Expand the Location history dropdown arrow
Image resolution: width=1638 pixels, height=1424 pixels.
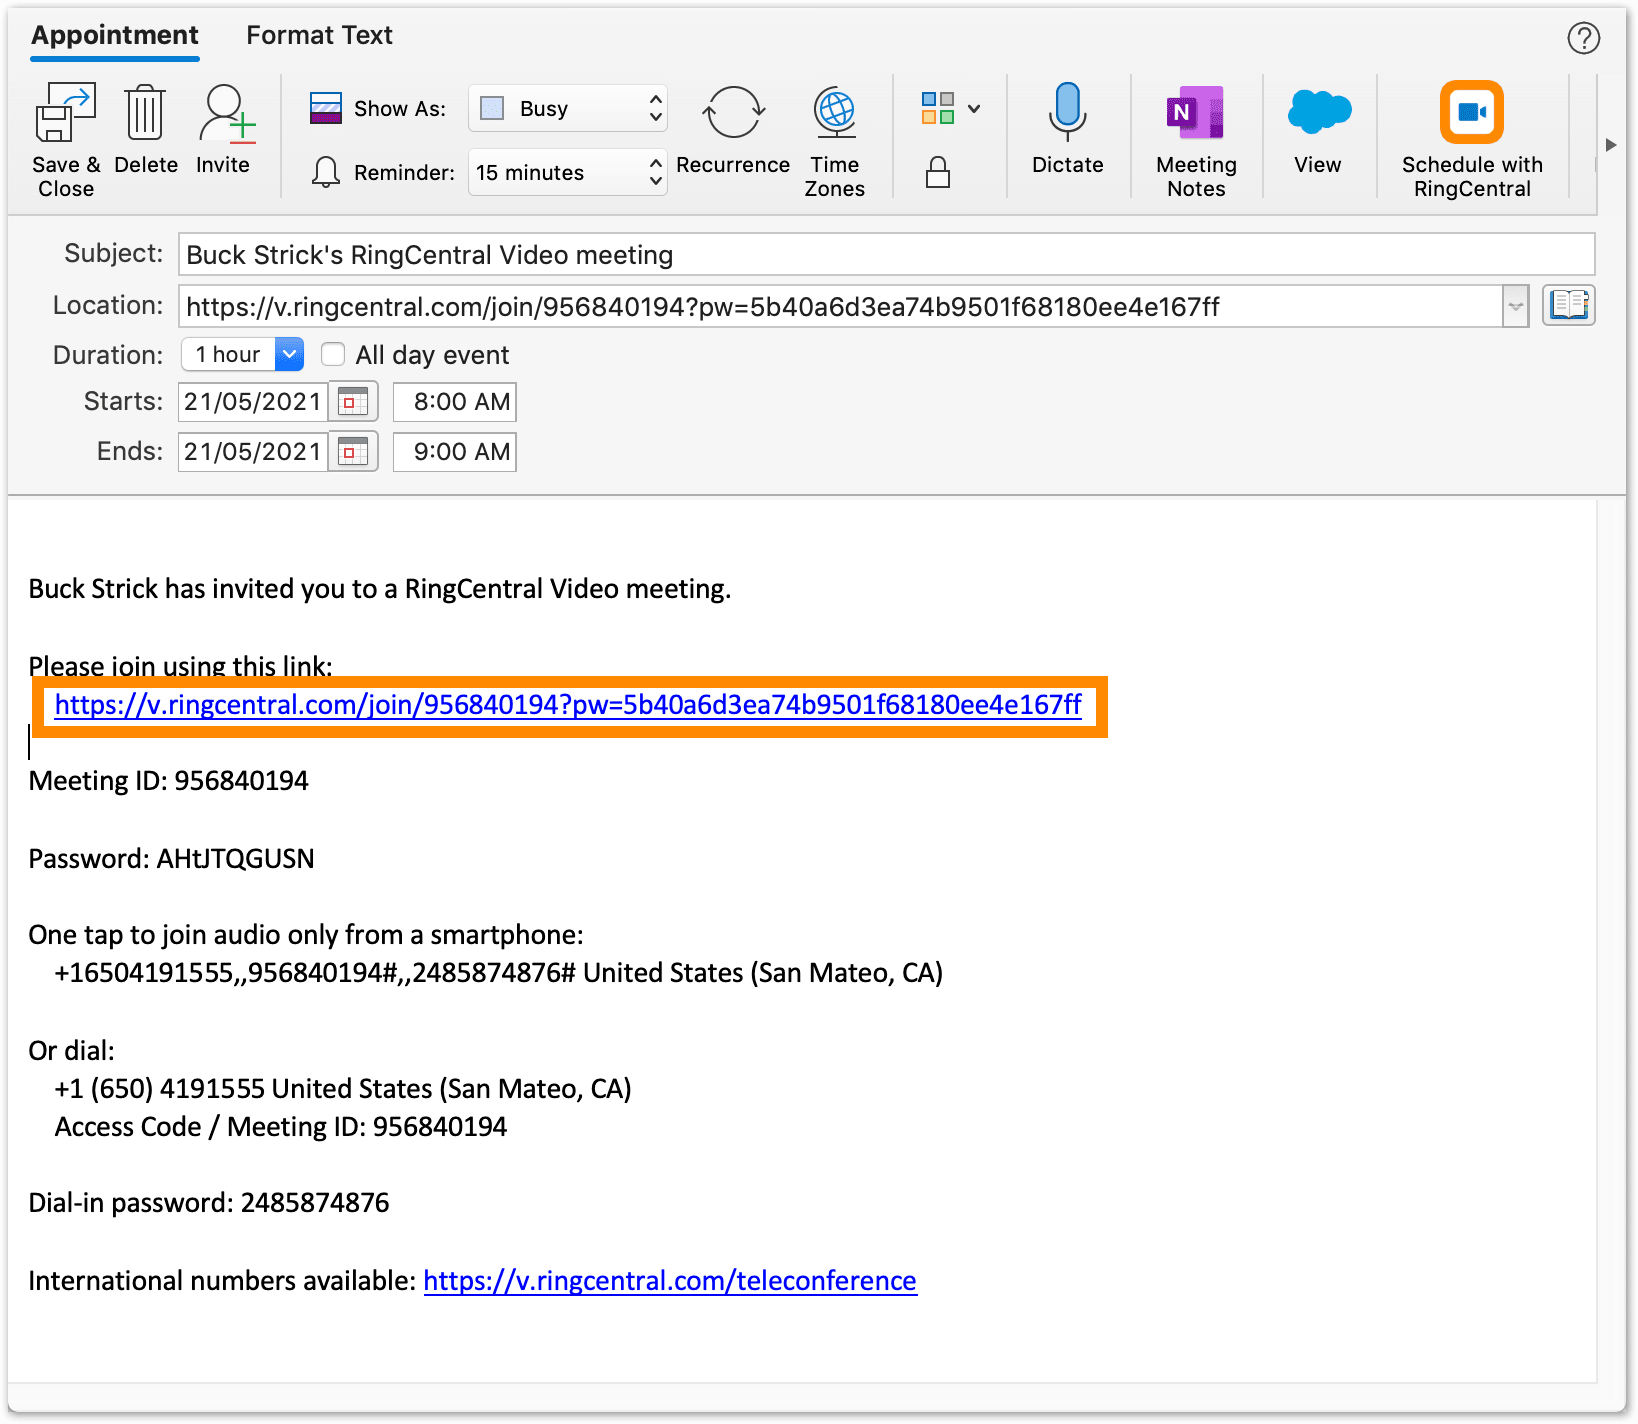click(x=1516, y=306)
